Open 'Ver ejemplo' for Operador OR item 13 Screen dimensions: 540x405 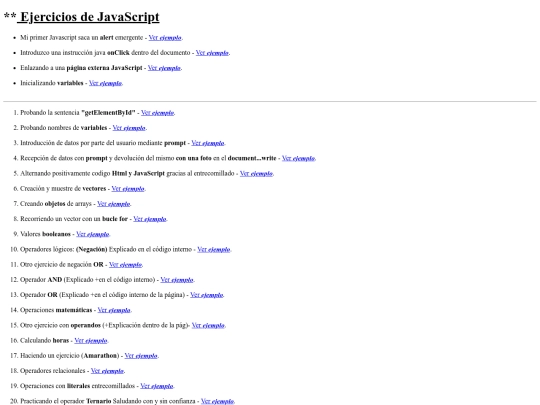click(x=207, y=294)
